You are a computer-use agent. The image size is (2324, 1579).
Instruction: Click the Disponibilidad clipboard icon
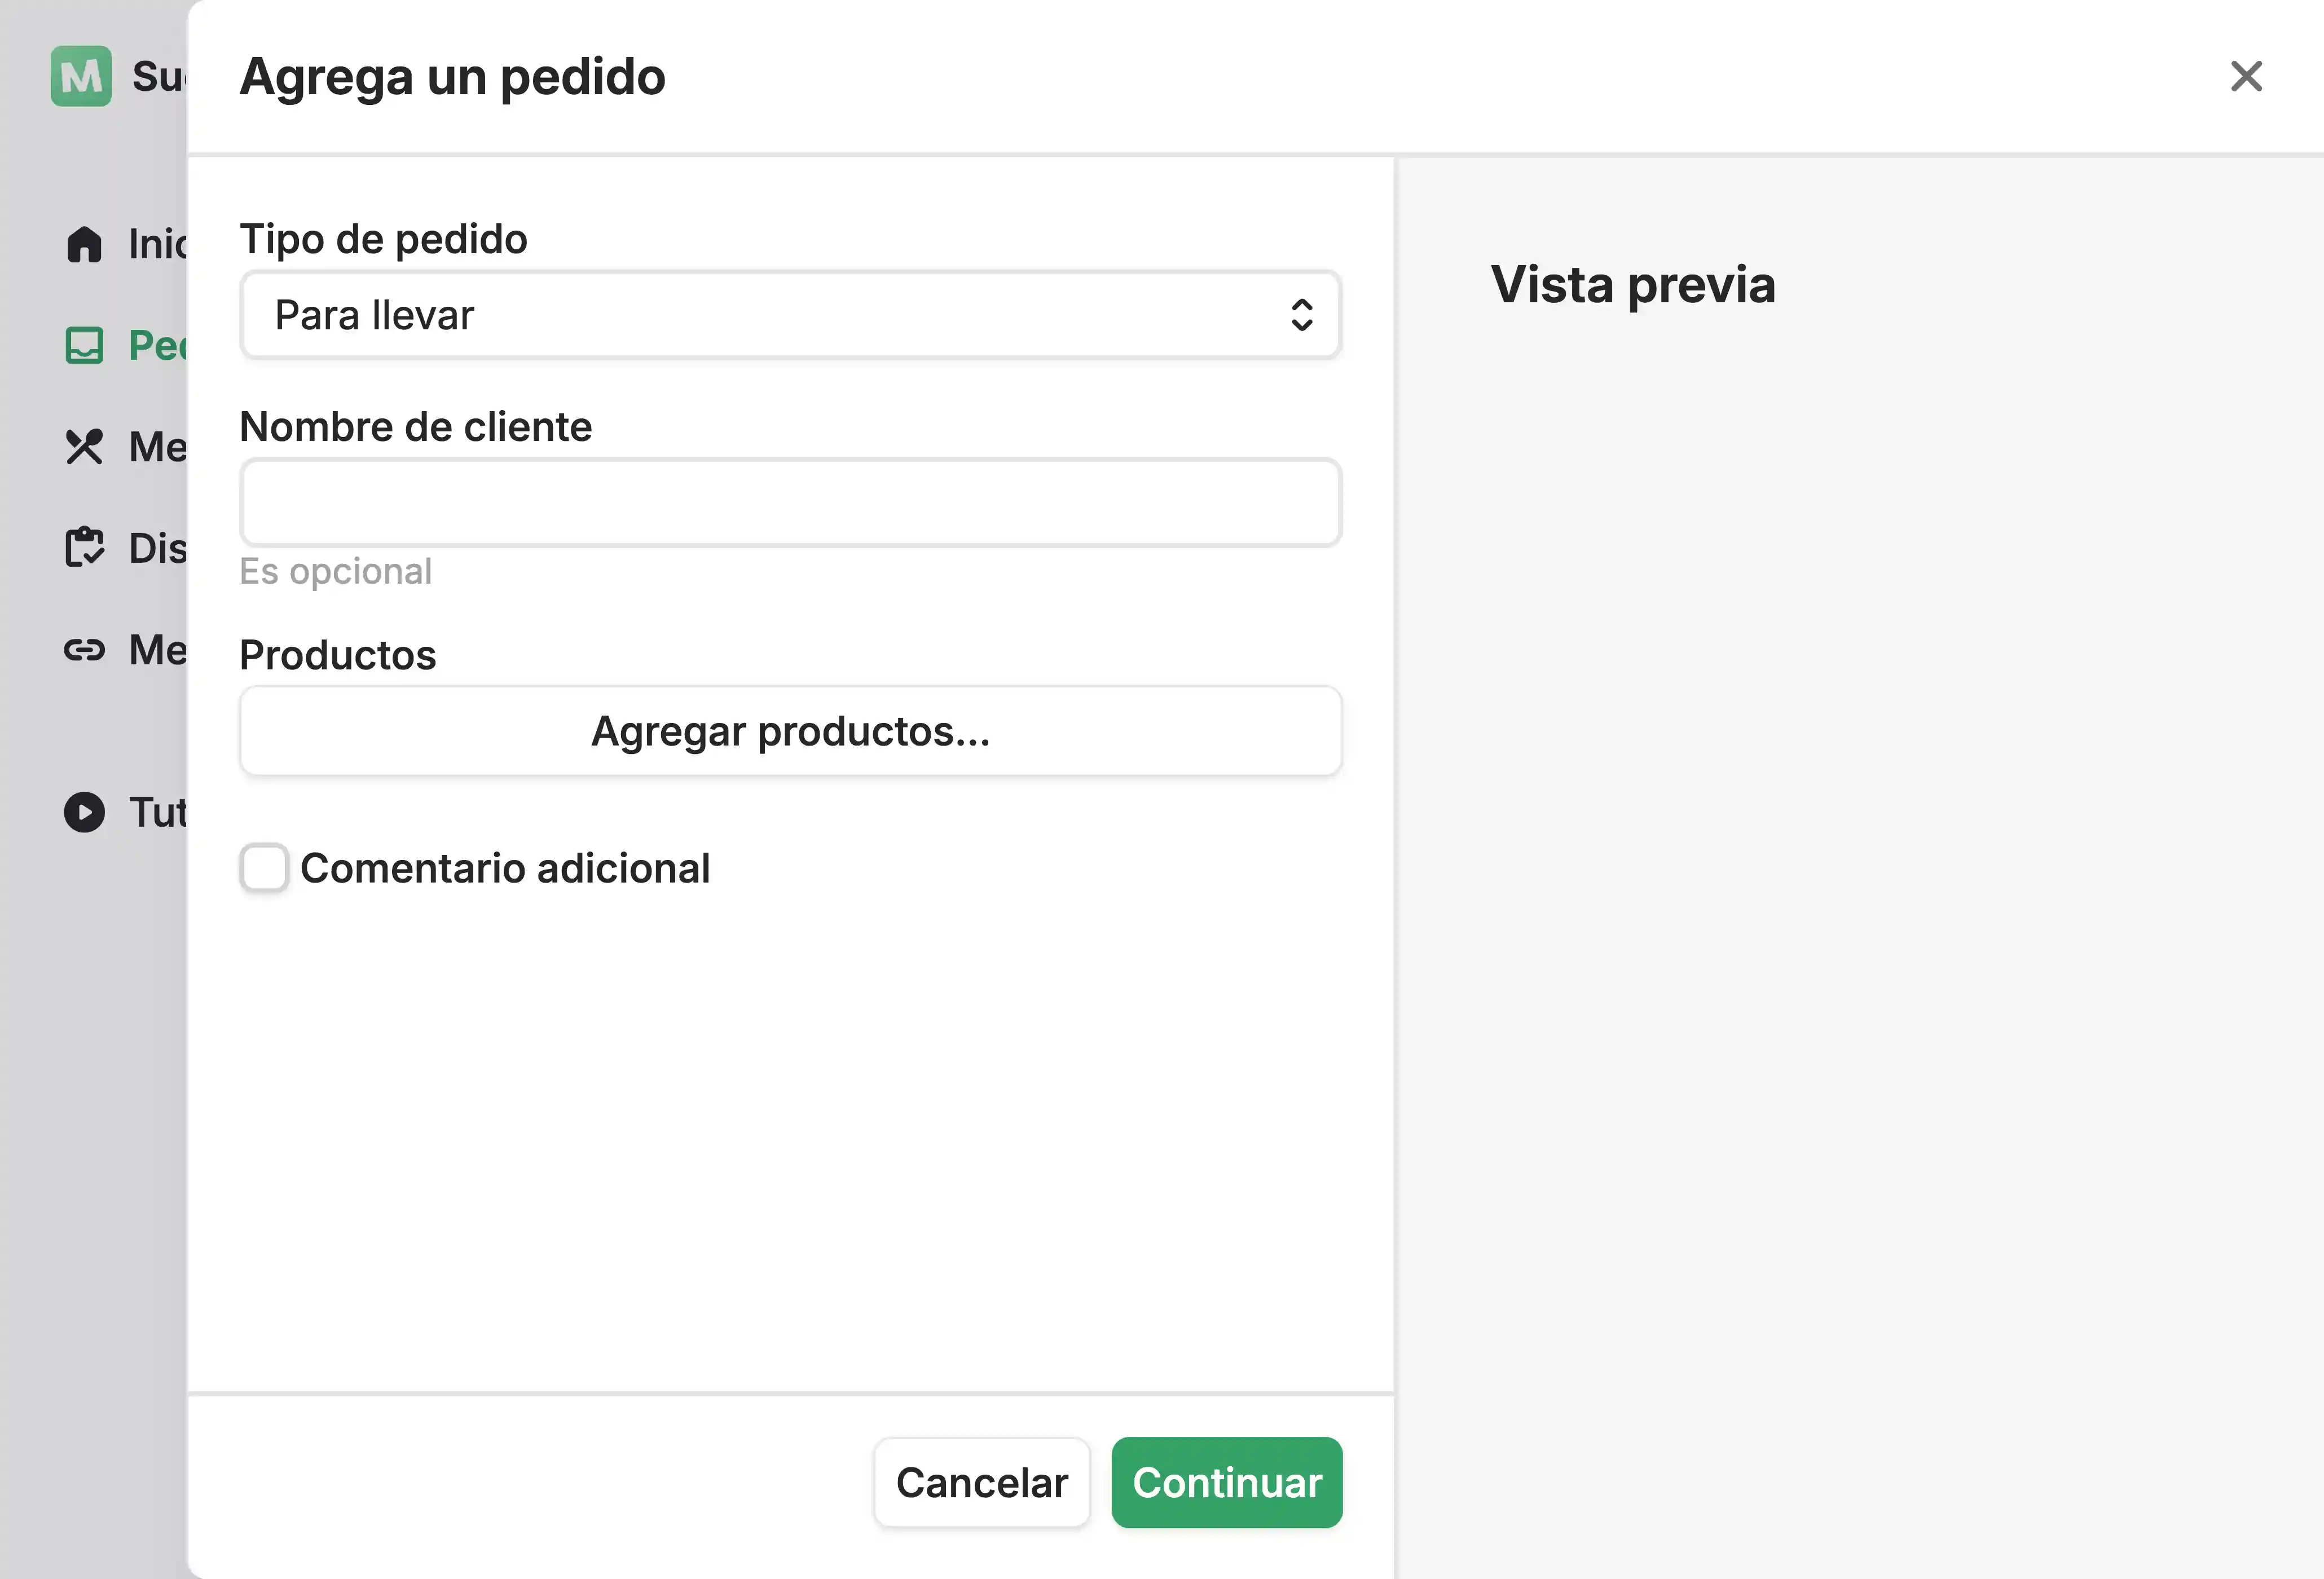(84, 548)
